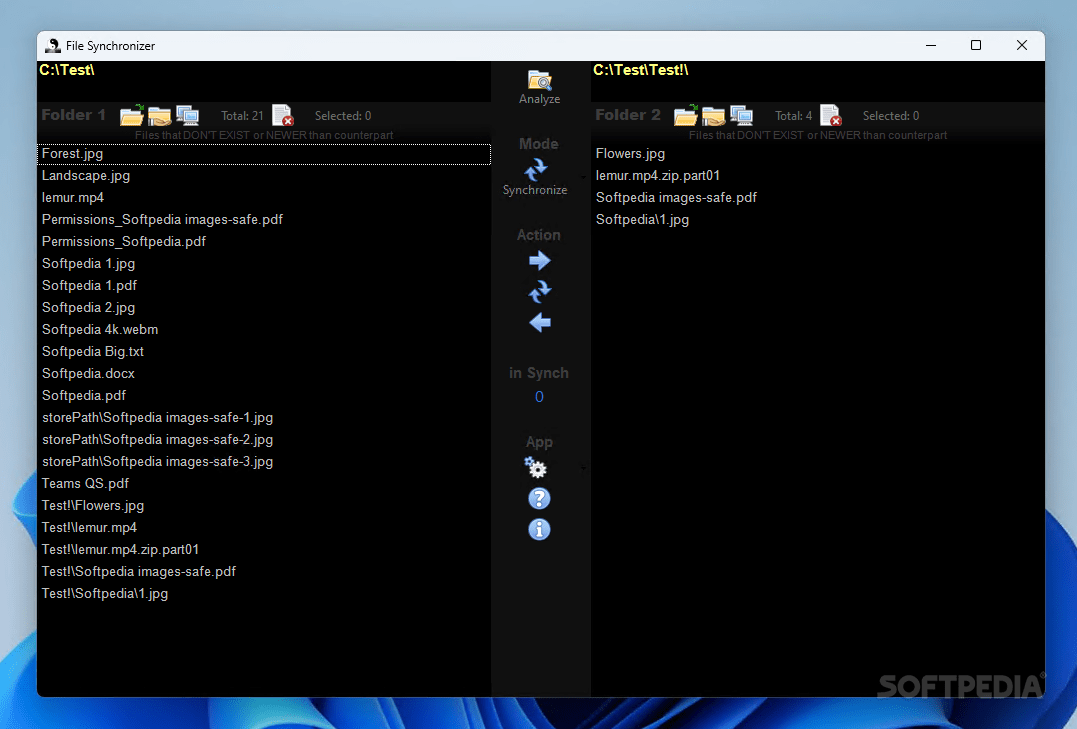Click Folder 1 shared folder hand icon
1077x729 pixels.
159,116
